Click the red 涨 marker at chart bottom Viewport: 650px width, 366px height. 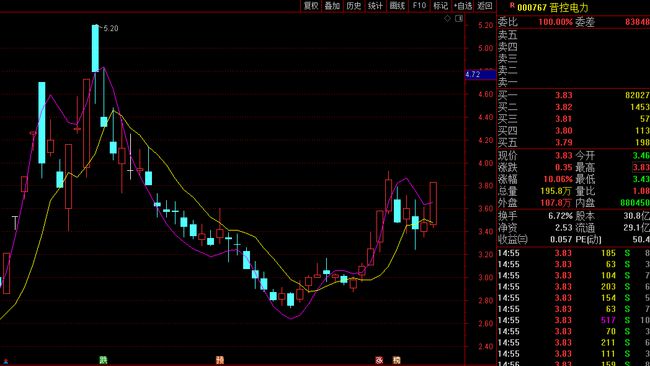click(x=379, y=360)
